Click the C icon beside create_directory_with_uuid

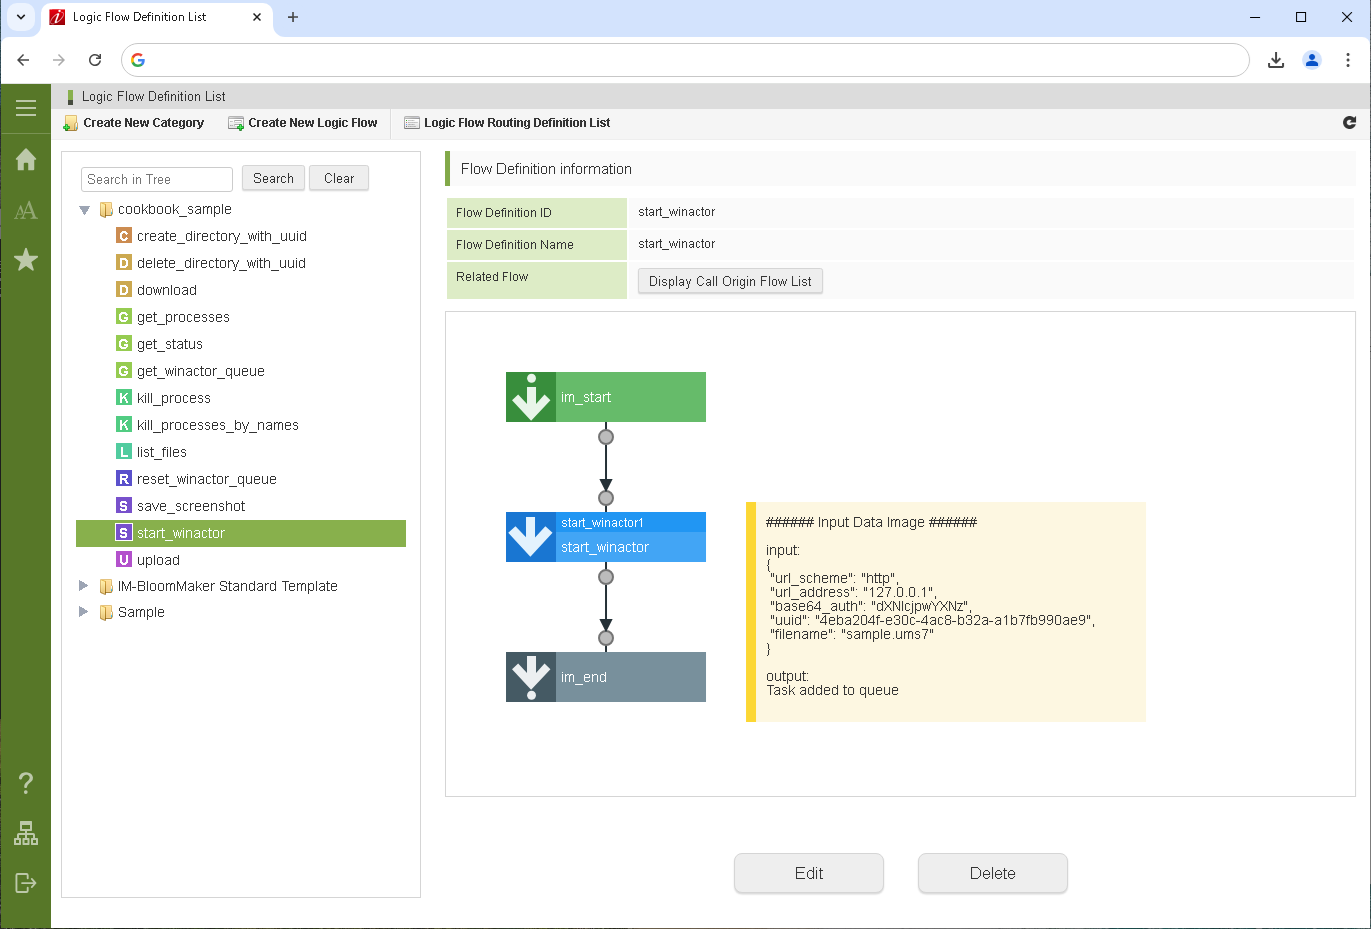click(x=124, y=236)
